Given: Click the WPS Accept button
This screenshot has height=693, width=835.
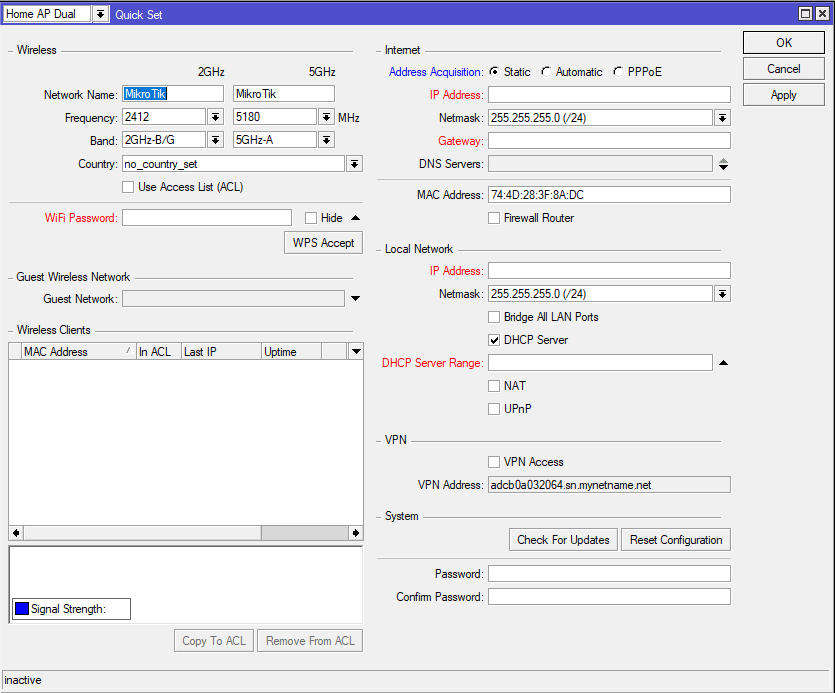Looking at the screenshot, I should point(322,242).
